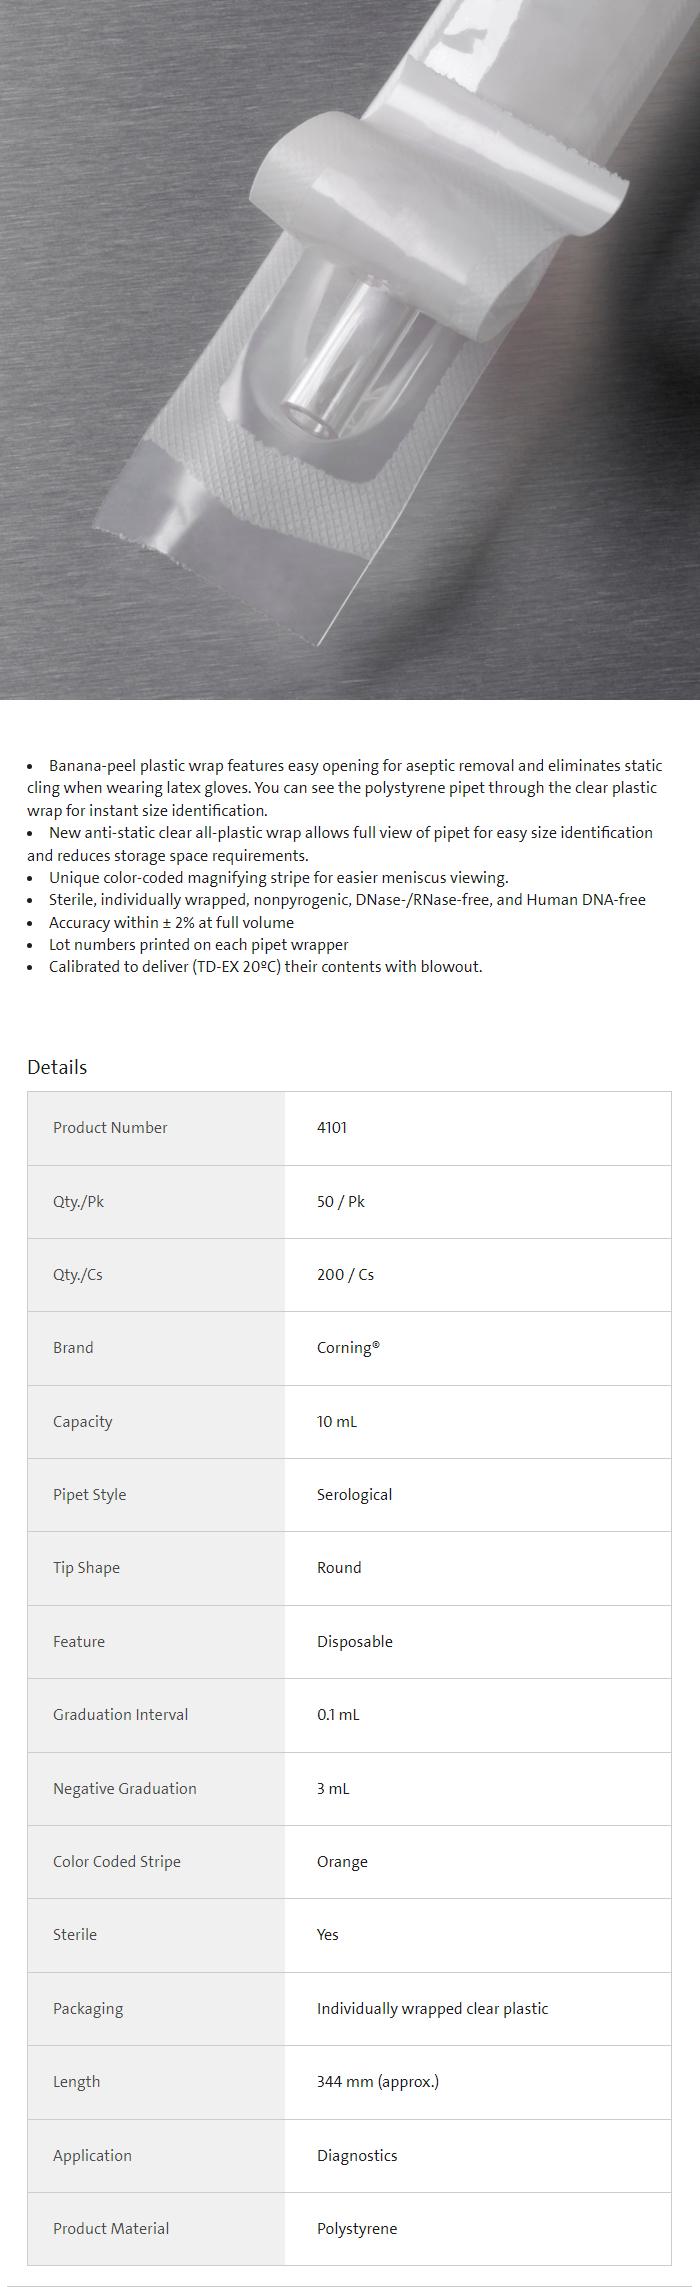Click the Diagnostics application value
Image resolution: width=700 pixels, height=2287 pixels.
tap(357, 2155)
